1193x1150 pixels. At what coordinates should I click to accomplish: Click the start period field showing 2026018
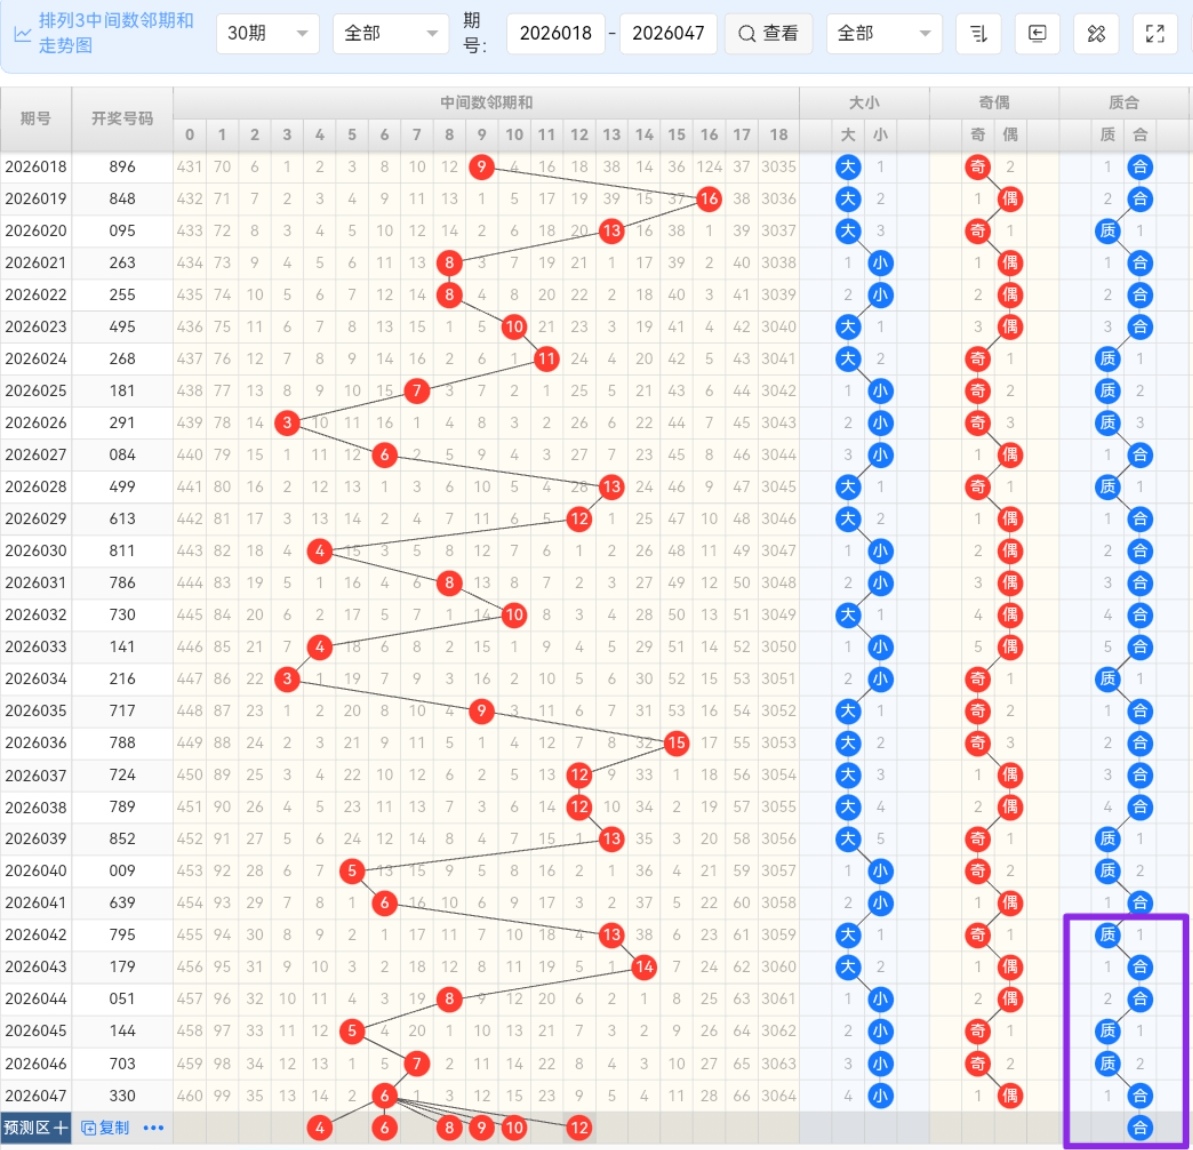[x=555, y=34]
